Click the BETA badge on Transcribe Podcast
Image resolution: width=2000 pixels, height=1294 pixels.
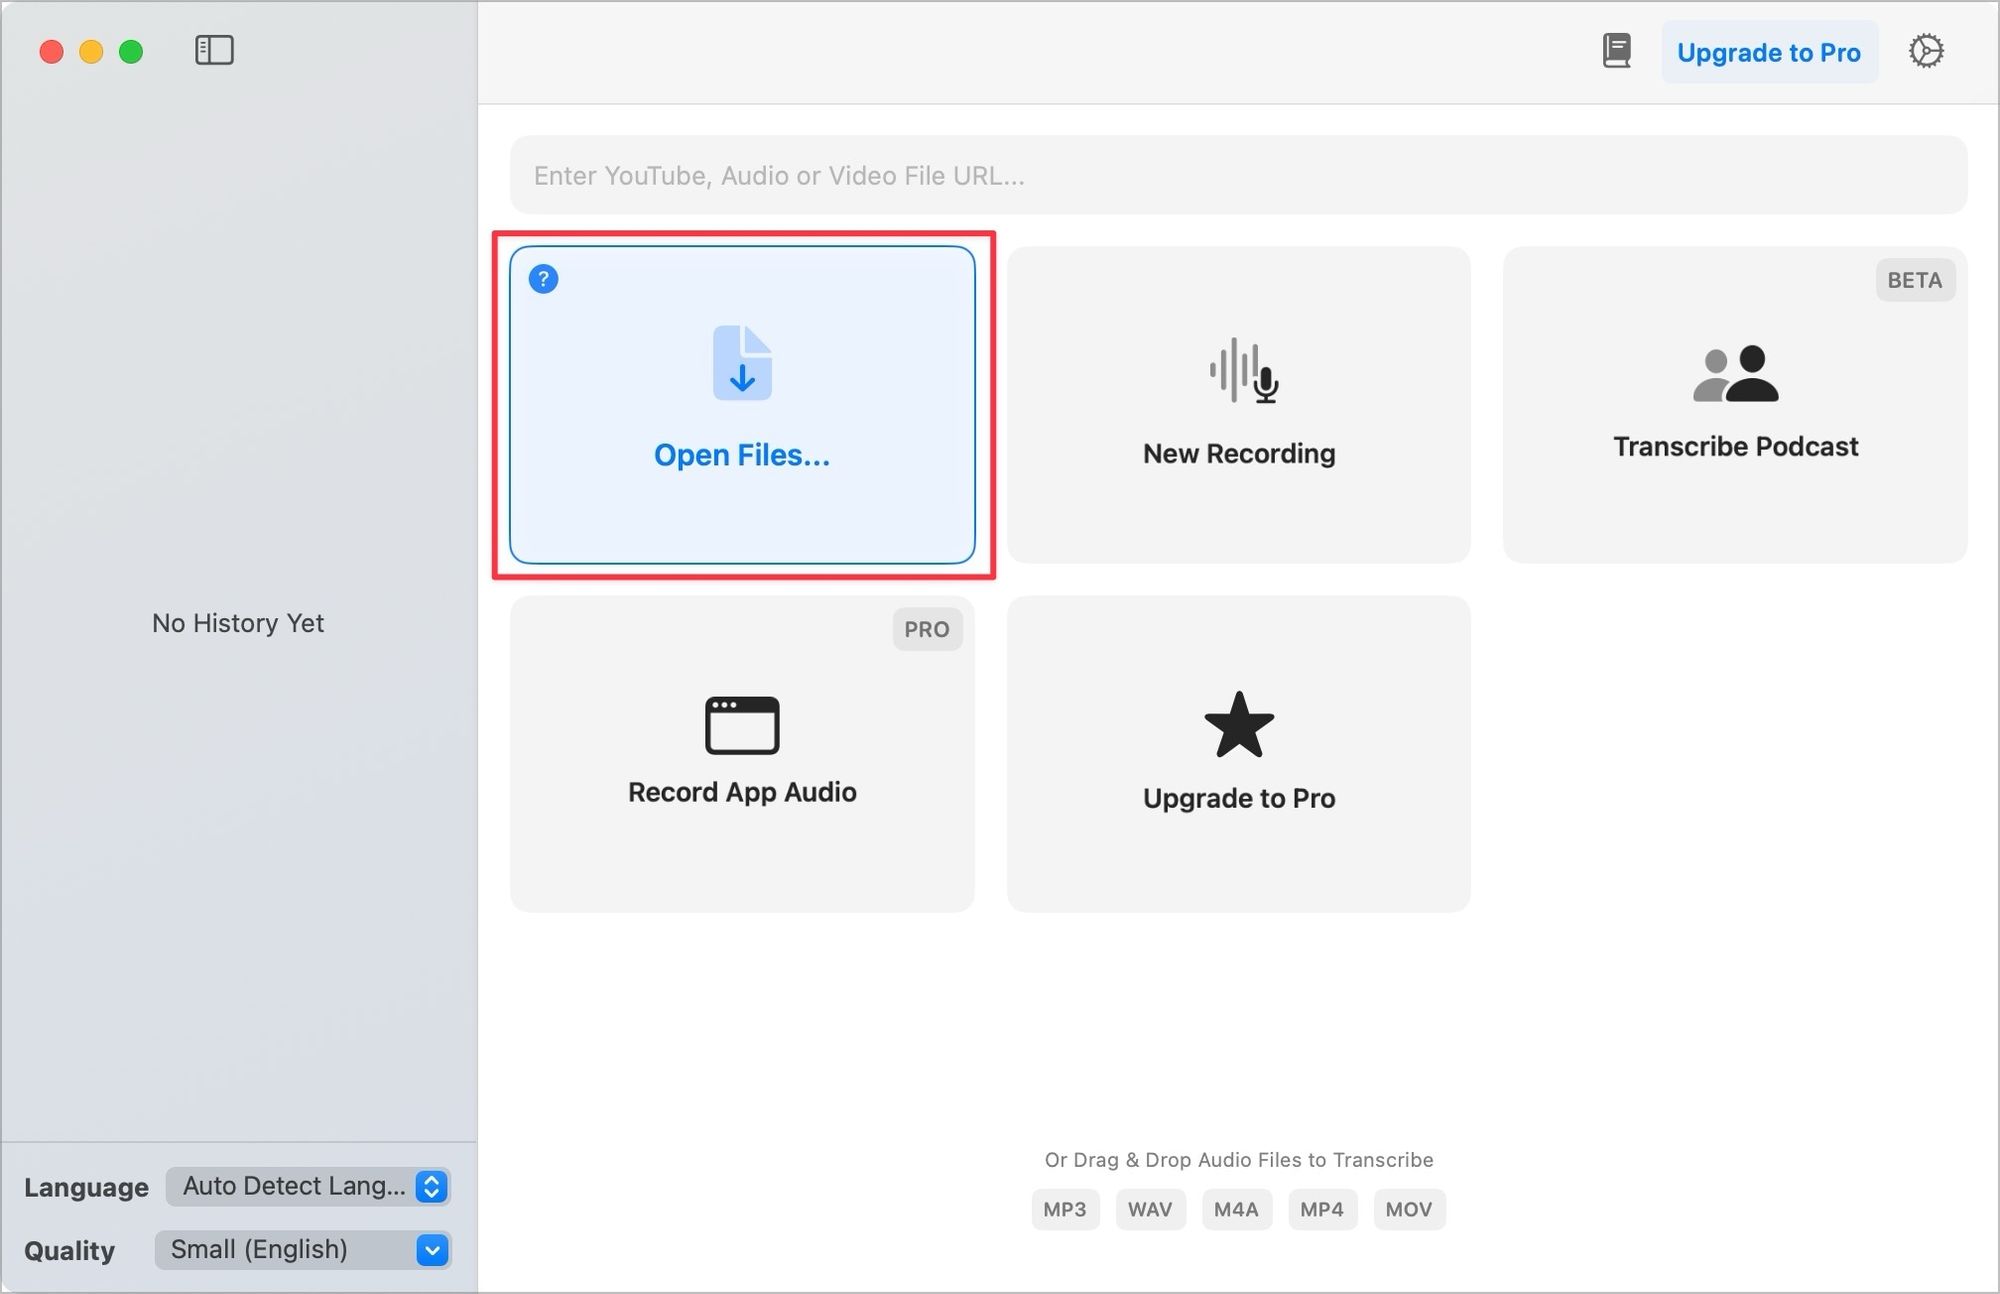click(1915, 280)
